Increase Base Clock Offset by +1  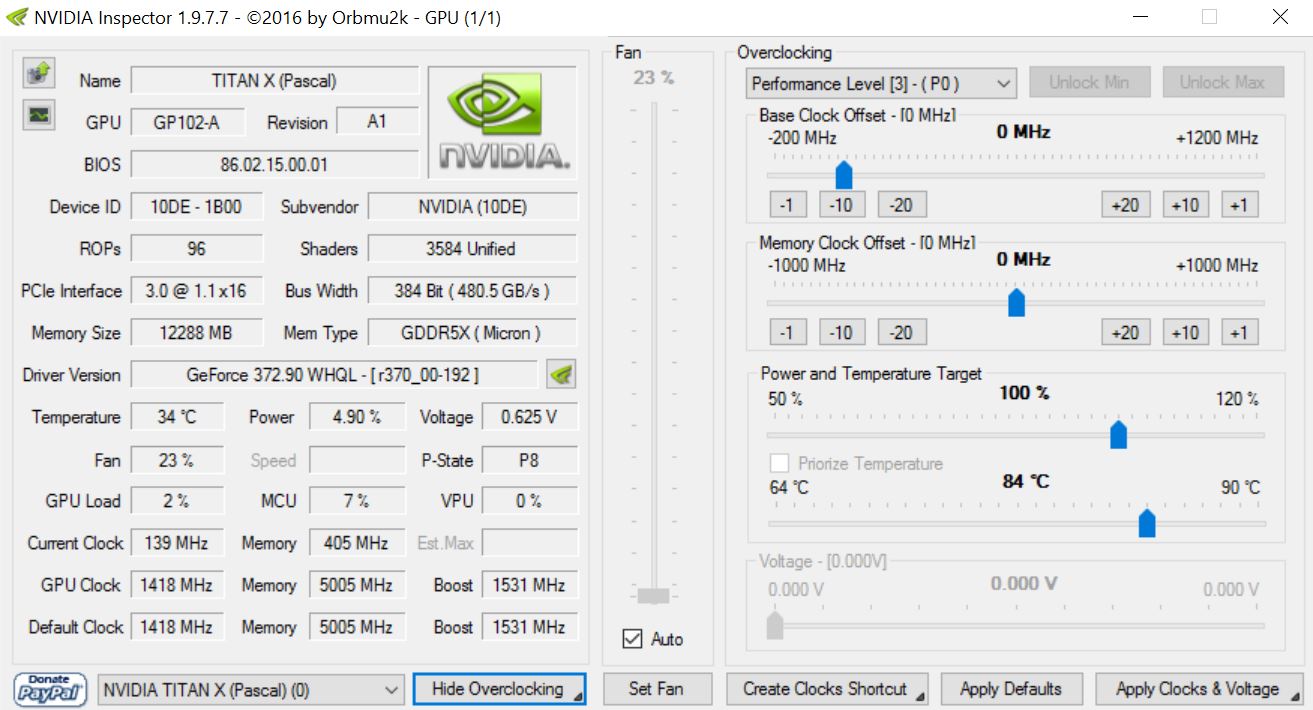click(1239, 205)
